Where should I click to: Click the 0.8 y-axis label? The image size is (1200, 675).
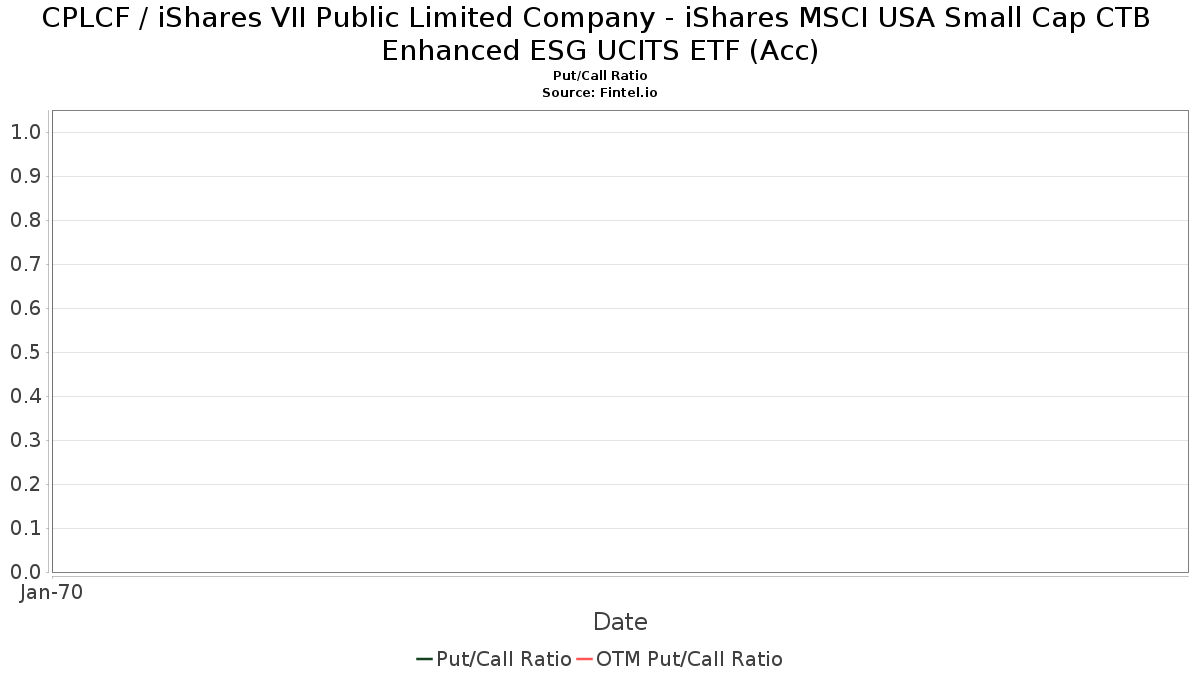click(x=25, y=220)
